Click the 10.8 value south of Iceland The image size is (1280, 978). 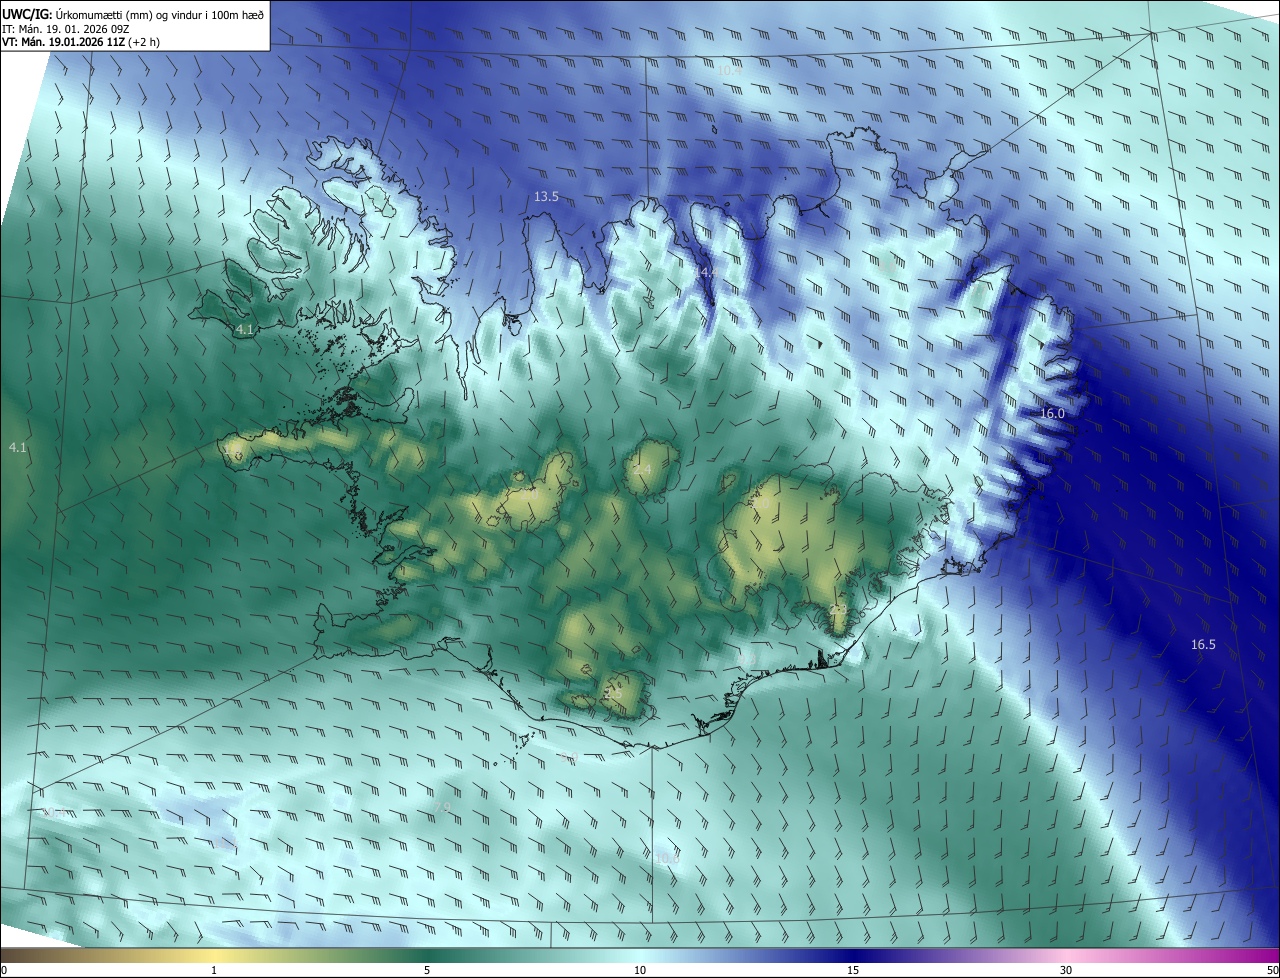coord(667,857)
